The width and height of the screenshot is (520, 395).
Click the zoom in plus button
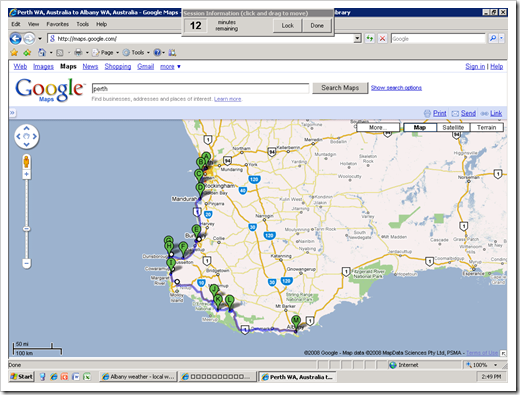pos(26,174)
